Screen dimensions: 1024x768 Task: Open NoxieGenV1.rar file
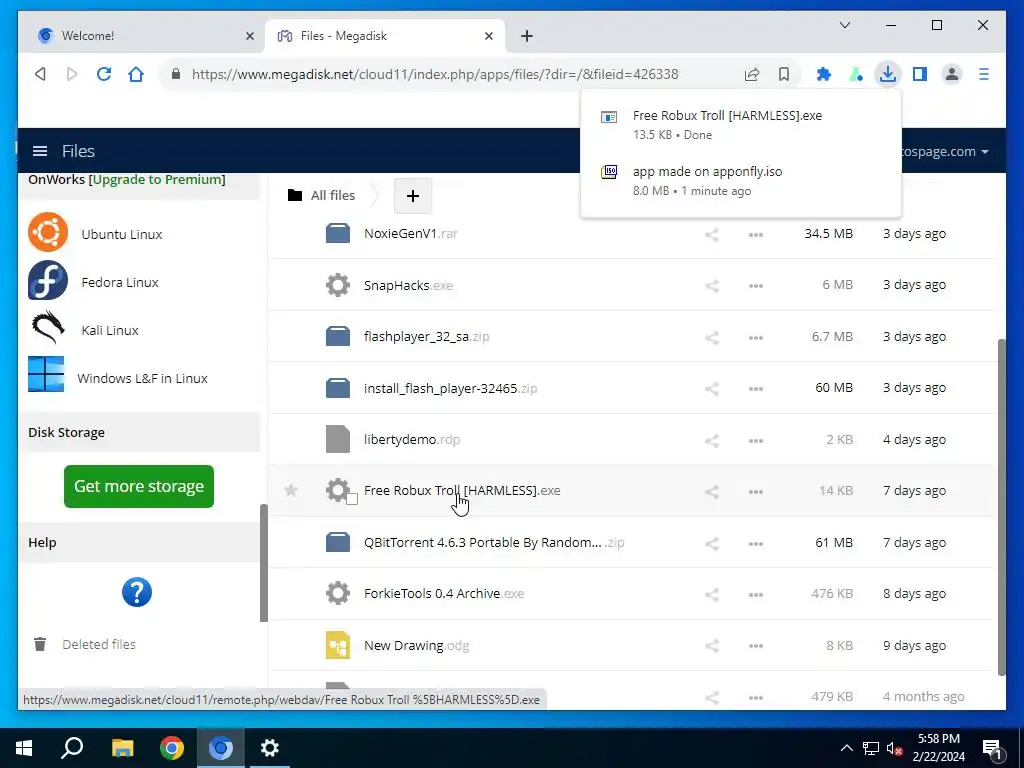411,234
